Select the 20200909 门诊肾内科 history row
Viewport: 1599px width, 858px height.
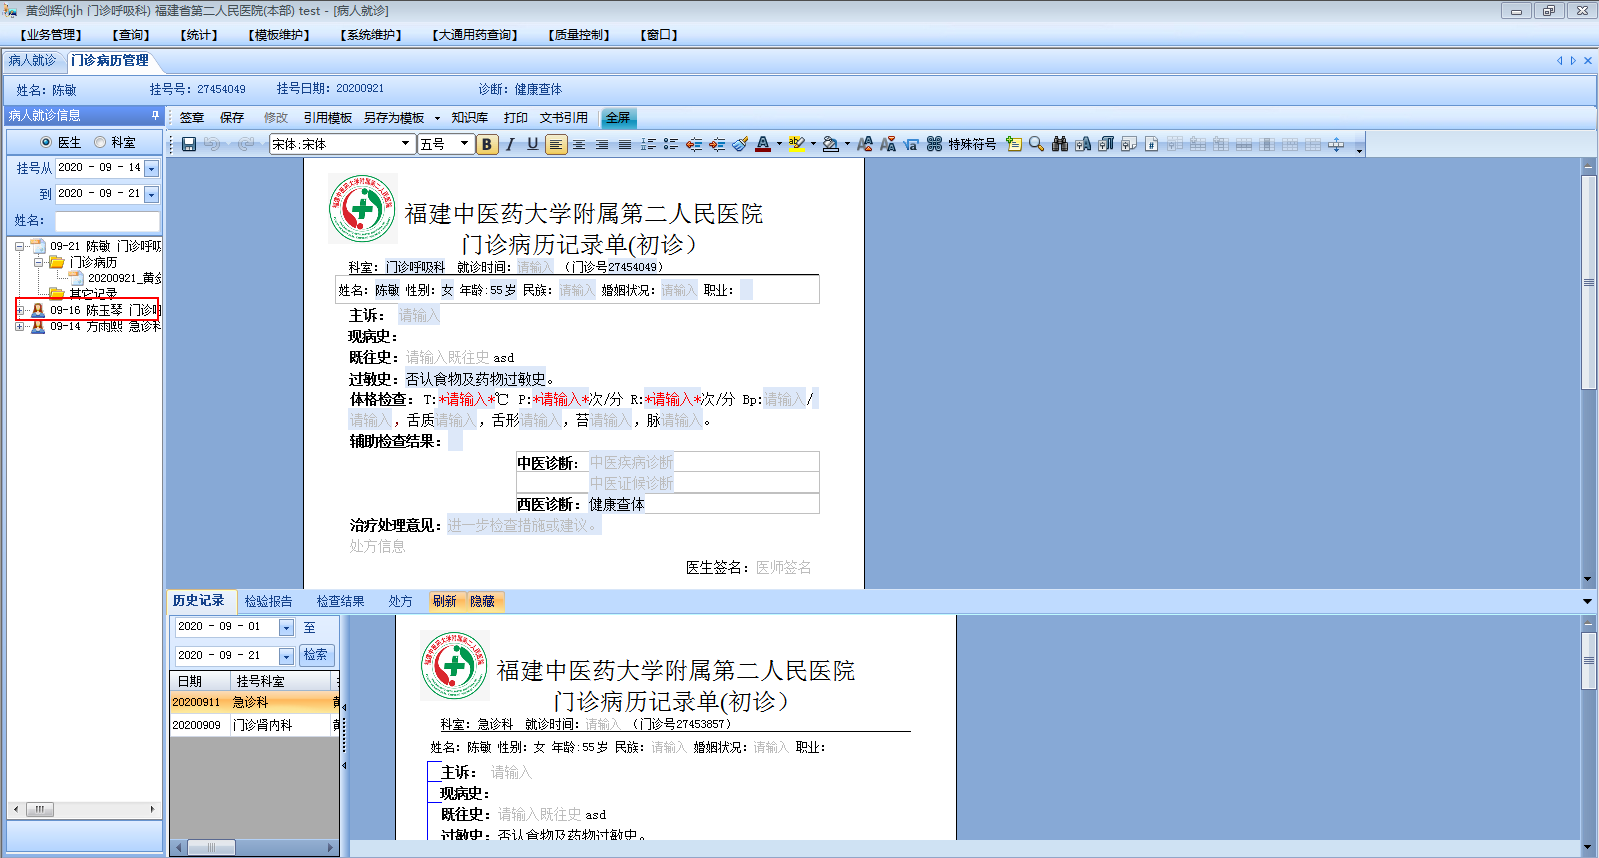[x=255, y=725]
